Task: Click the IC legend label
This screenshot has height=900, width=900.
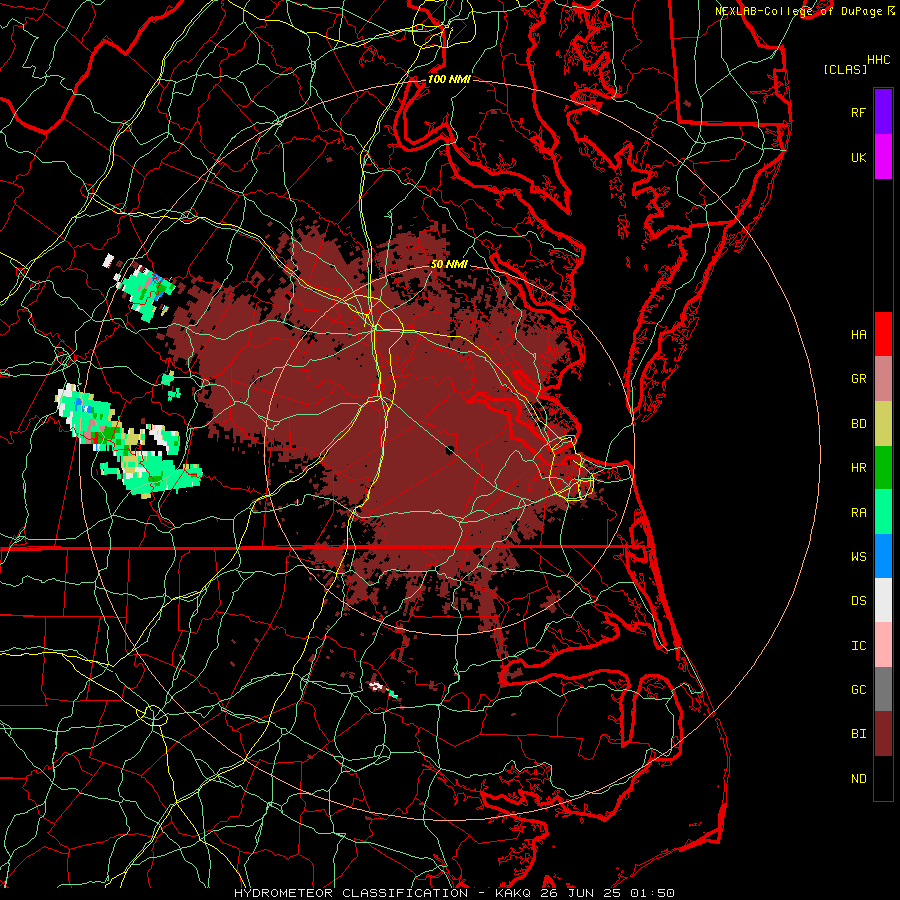Action: tap(858, 646)
